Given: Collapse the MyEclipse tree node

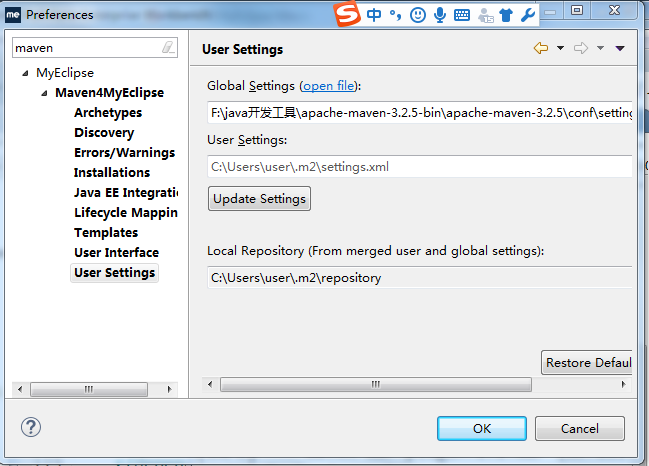Looking at the screenshot, I should click(25, 73).
